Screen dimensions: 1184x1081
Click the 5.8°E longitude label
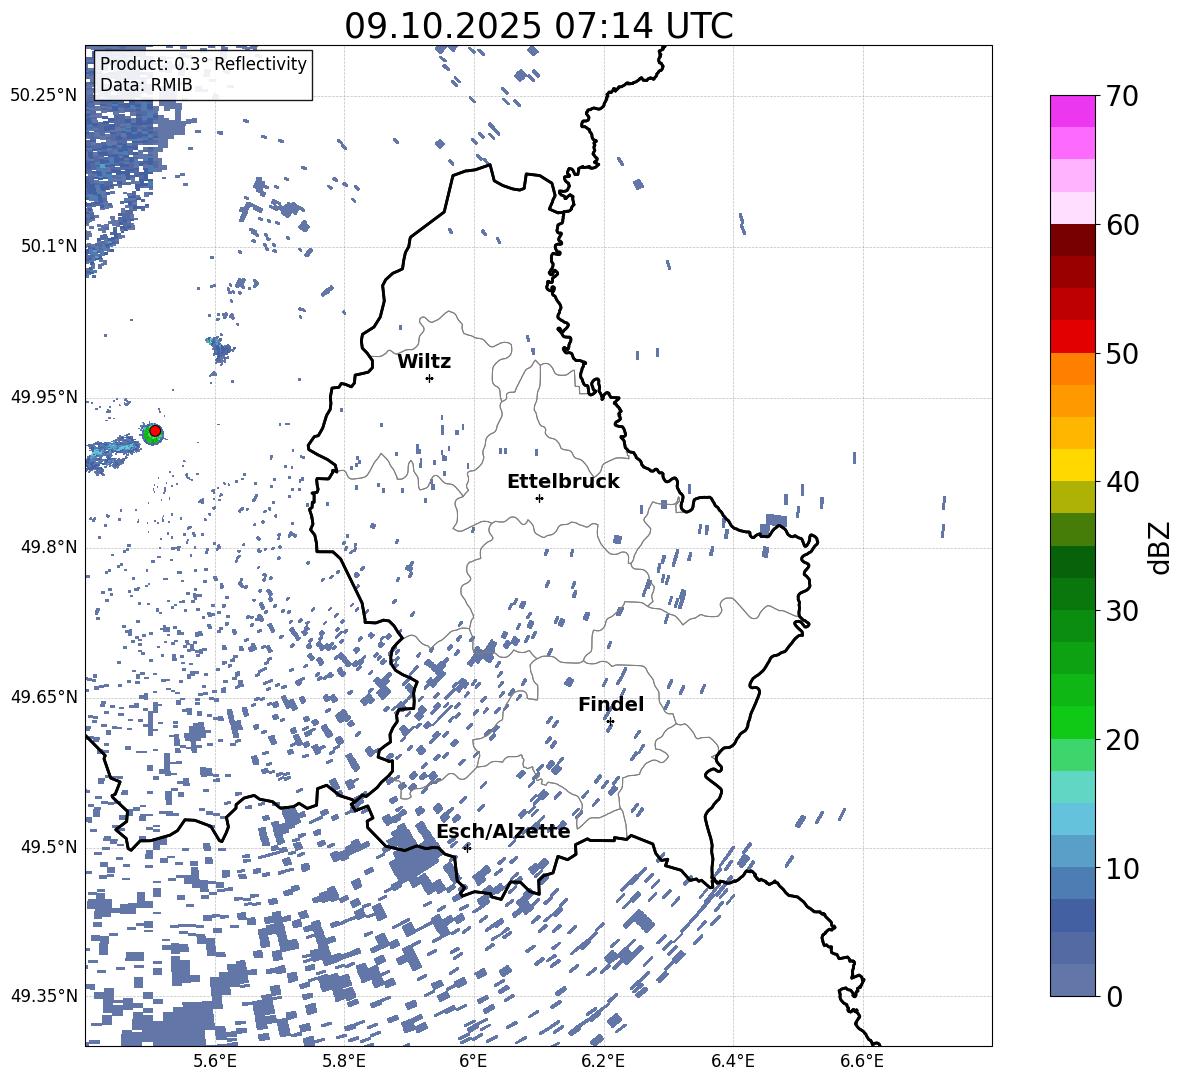344,1061
